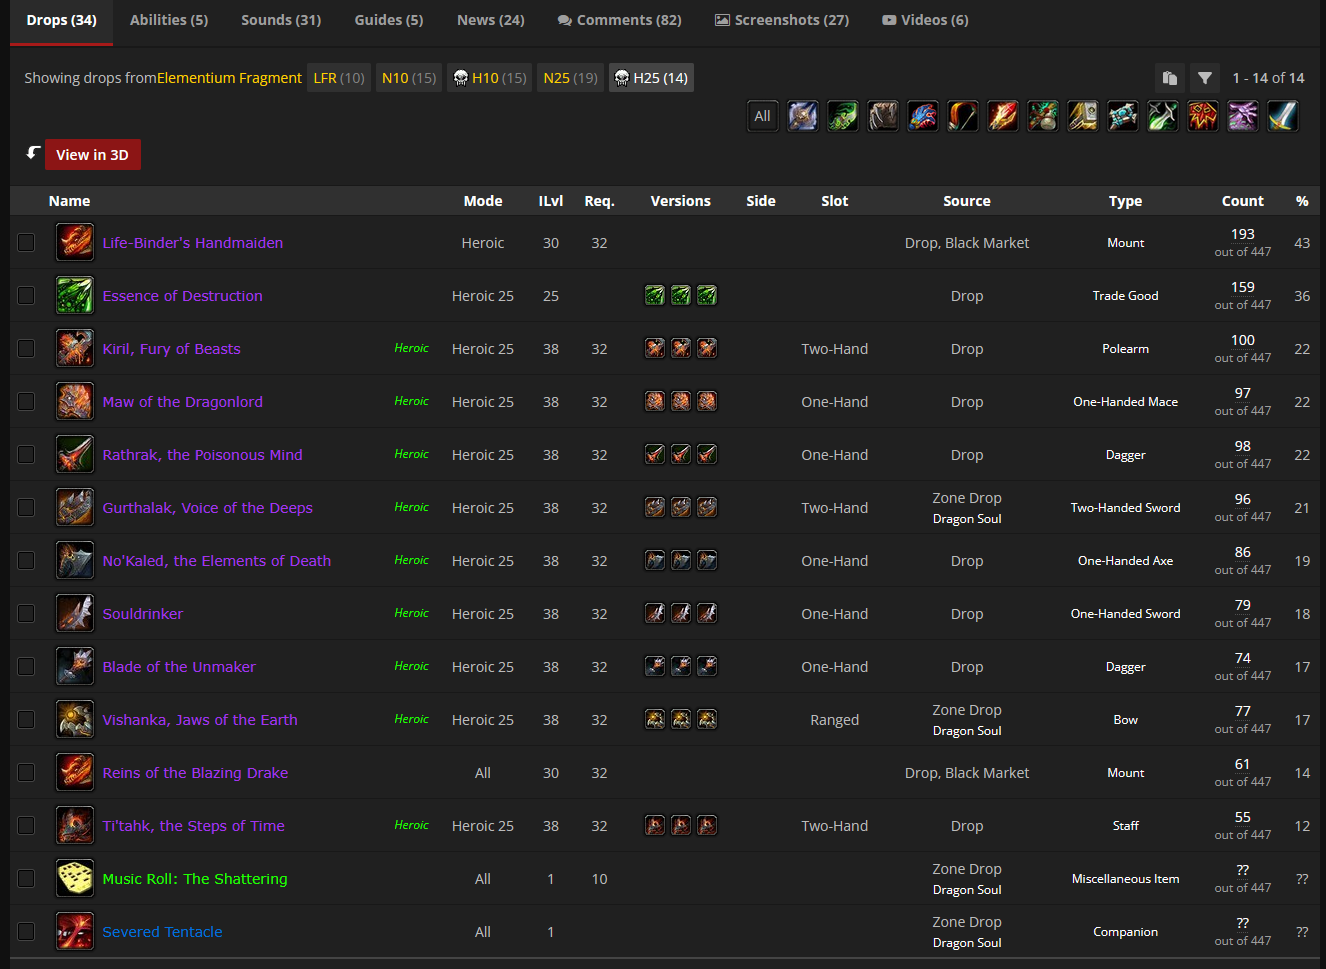Click the Gurthalak, Voice of the Deeps icon
The image size is (1326, 969).
75,507
